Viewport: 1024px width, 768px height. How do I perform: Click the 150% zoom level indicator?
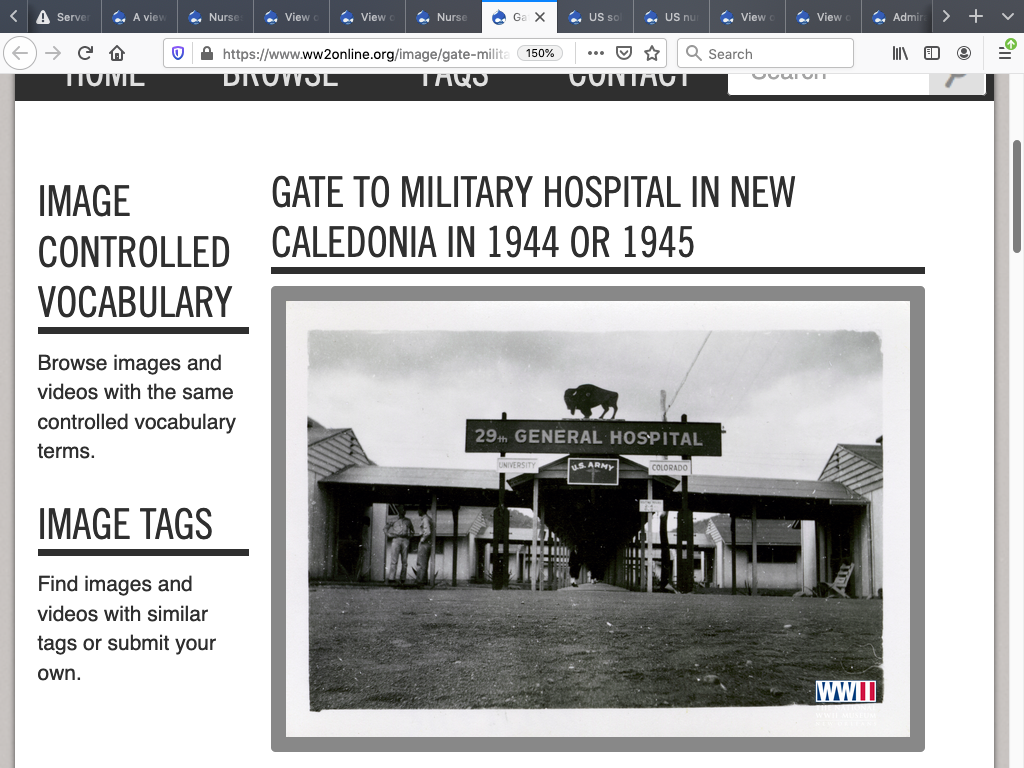coord(540,54)
